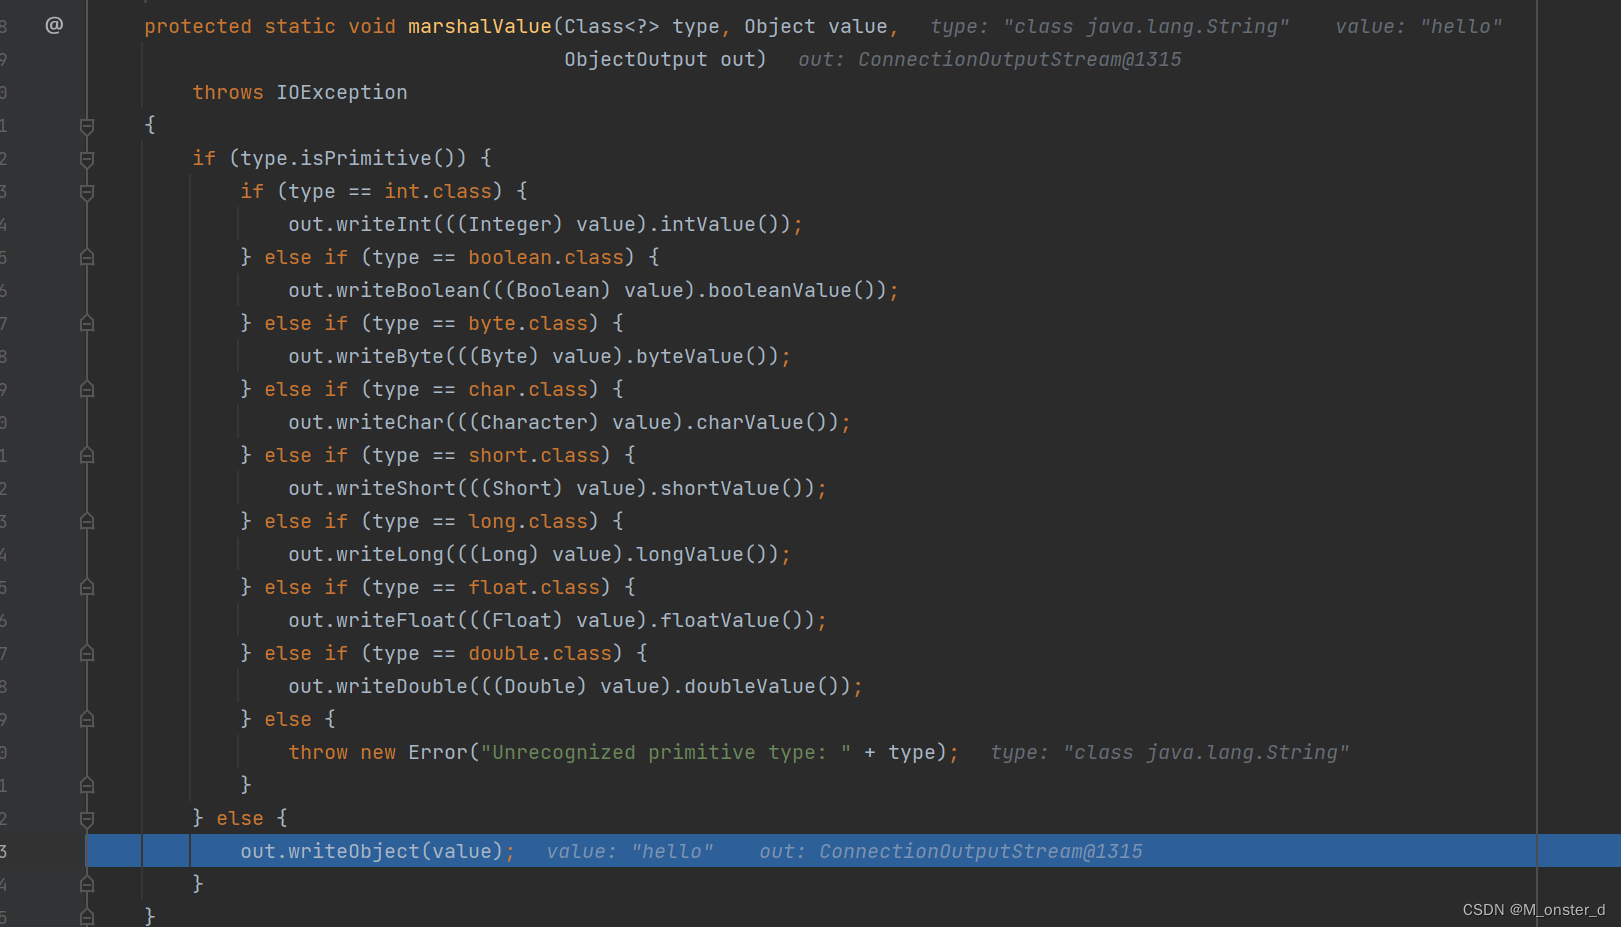Fold the else if long.class branch

pyautogui.click(x=87, y=521)
